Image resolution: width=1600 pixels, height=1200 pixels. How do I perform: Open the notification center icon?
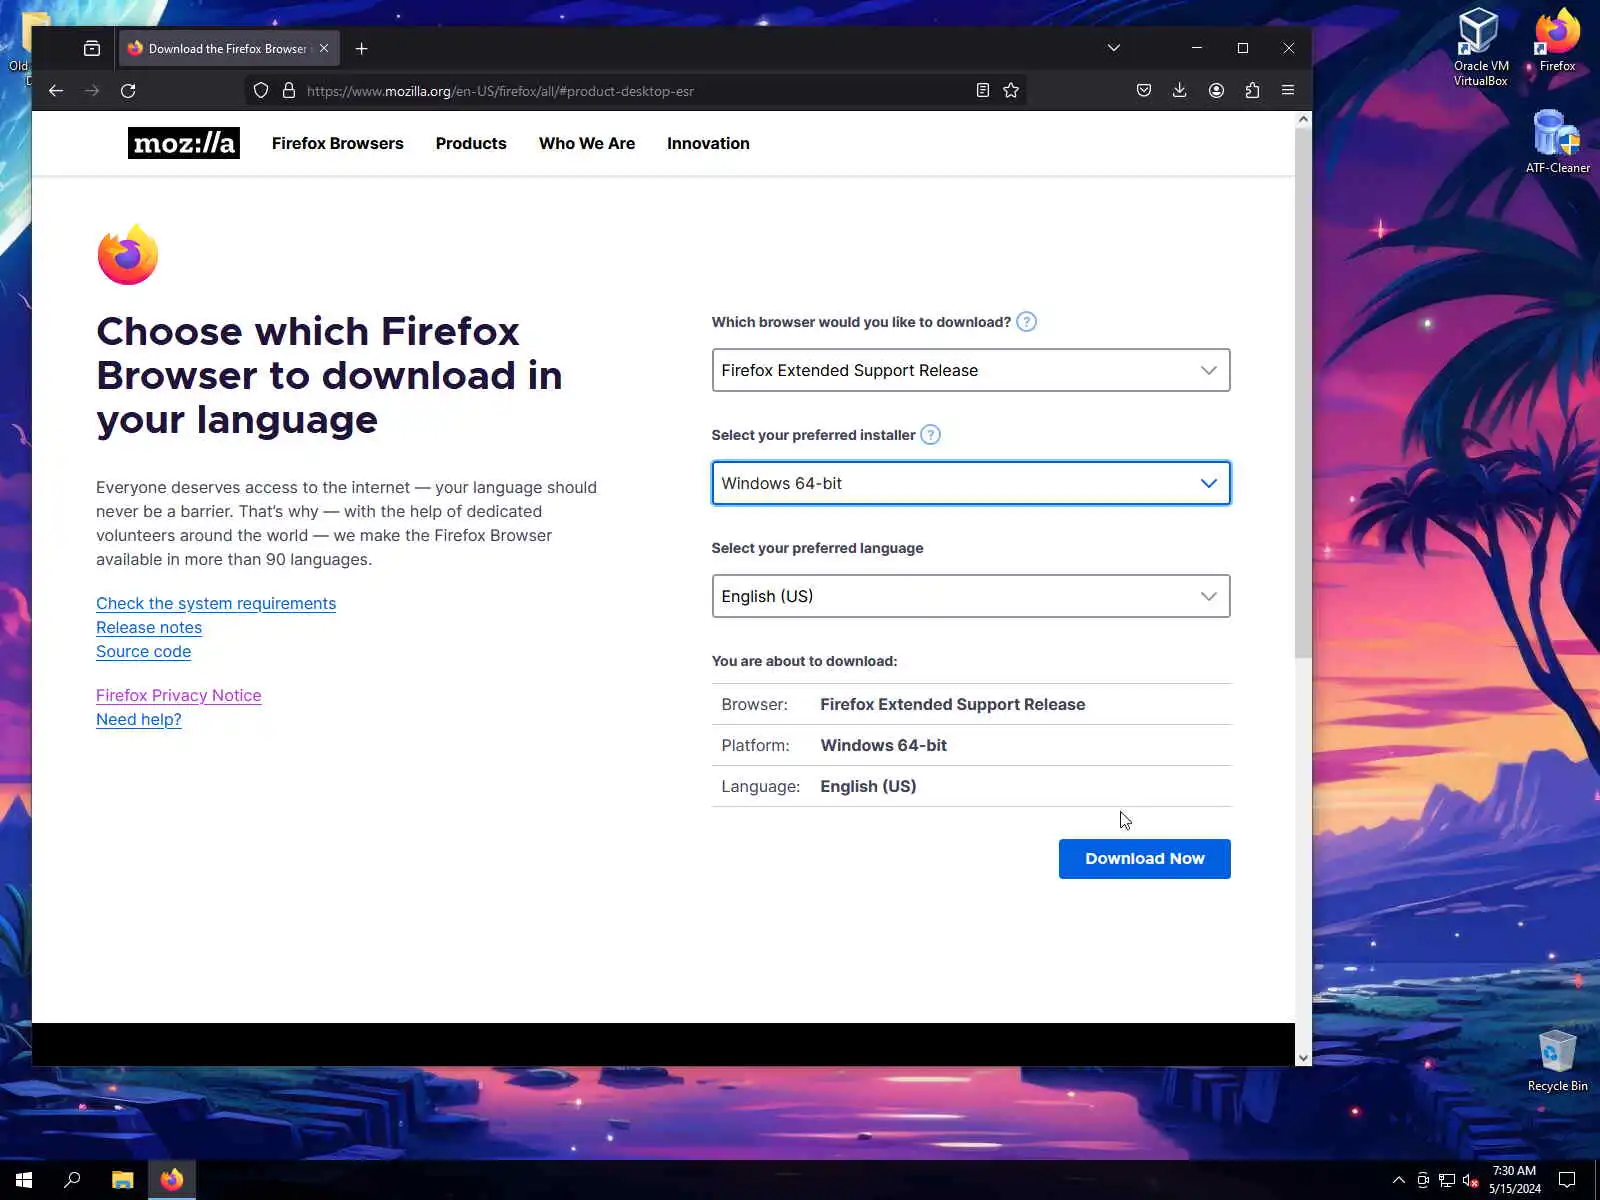point(1567,1180)
